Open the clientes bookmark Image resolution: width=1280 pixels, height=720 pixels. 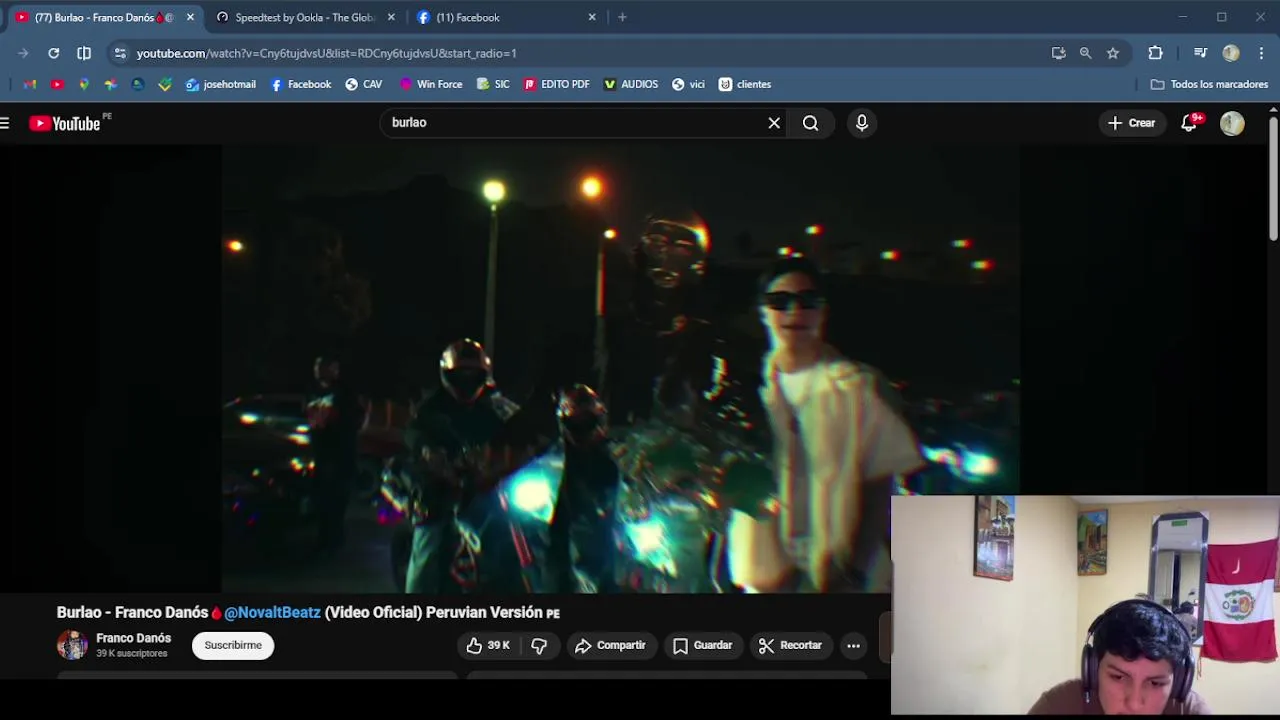(745, 84)
